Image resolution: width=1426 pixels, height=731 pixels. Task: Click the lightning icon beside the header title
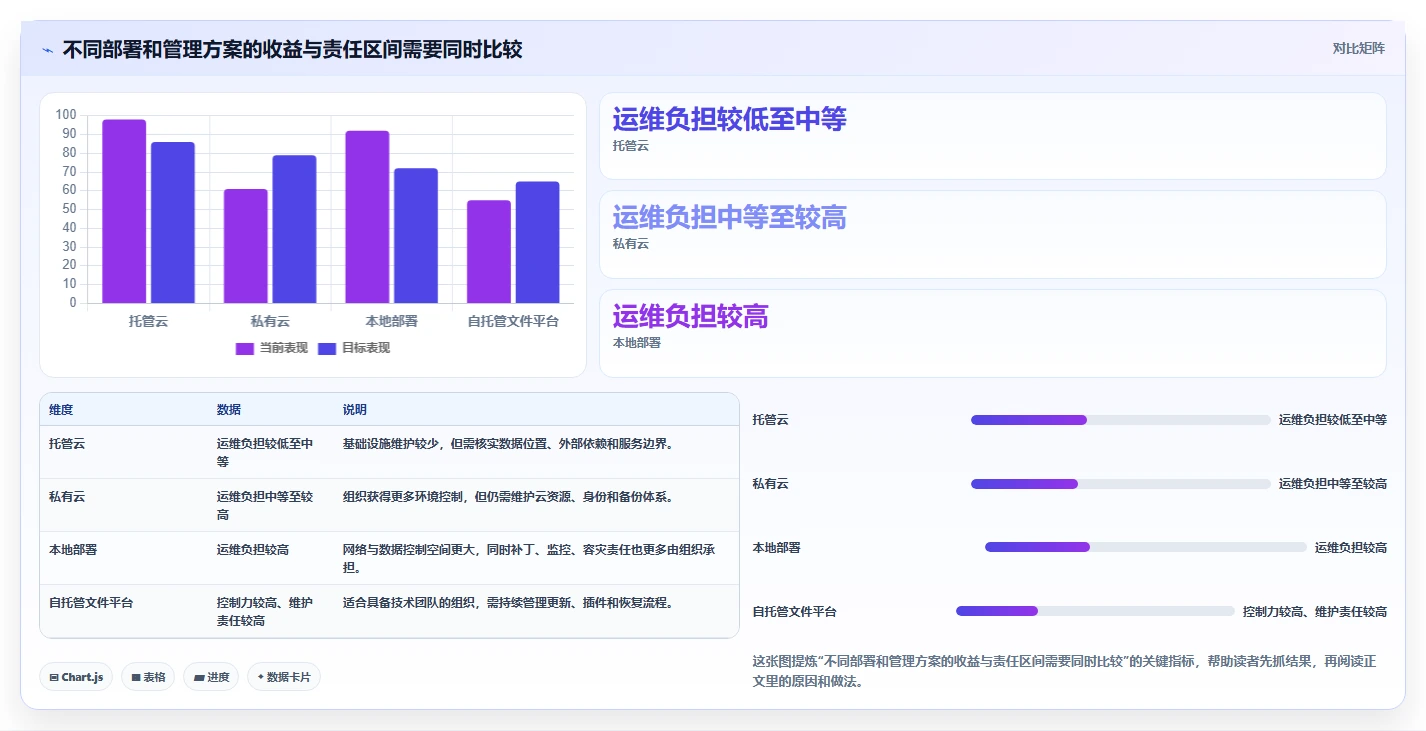click(x=47, y=50)
